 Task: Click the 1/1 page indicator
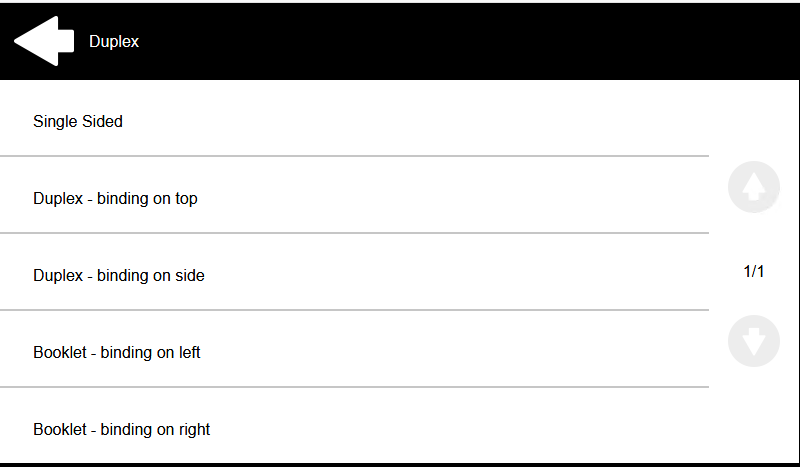(x=754, y=271)
